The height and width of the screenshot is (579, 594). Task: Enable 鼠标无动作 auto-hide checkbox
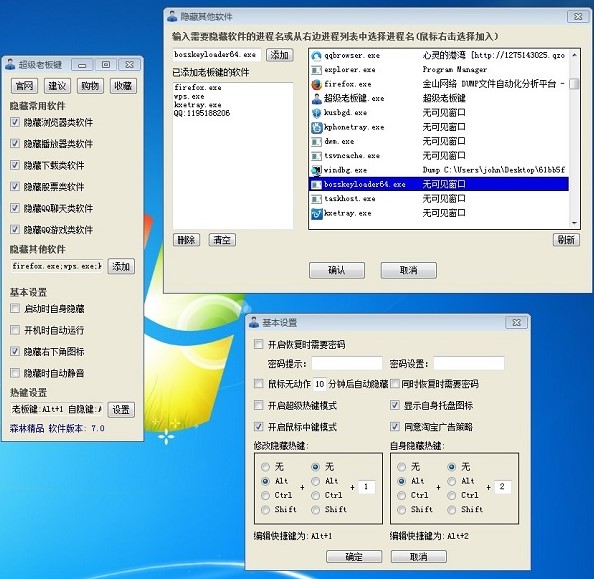click(x=258, y=383)
